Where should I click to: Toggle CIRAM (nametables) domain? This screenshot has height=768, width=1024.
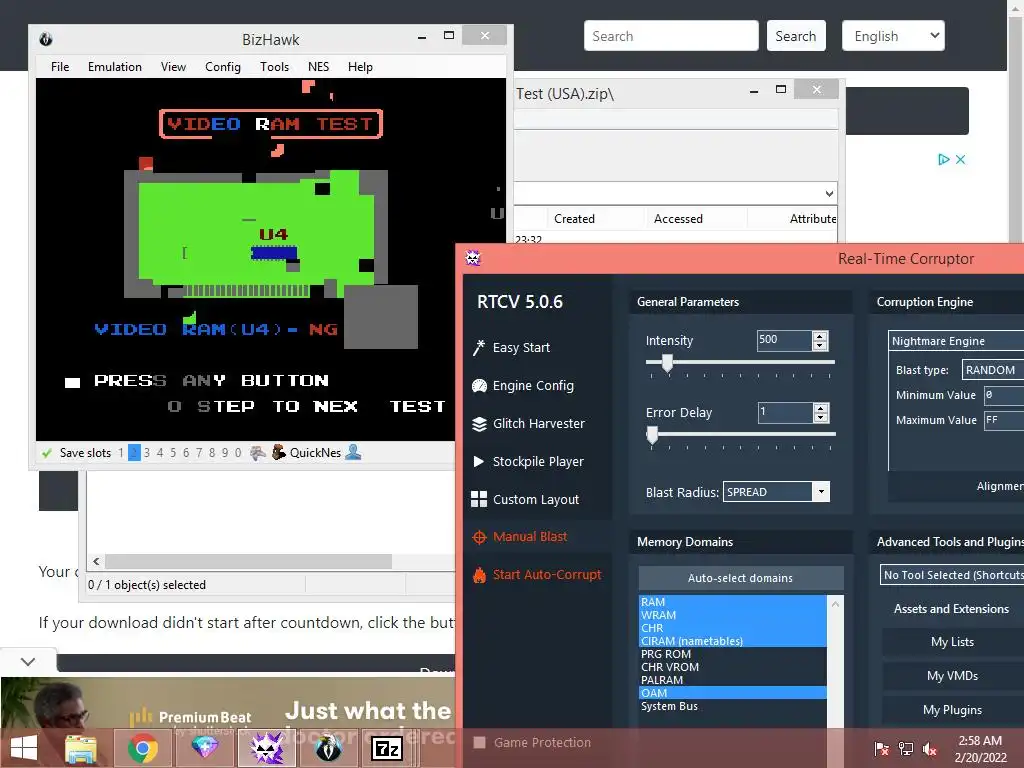coord(732,641)
